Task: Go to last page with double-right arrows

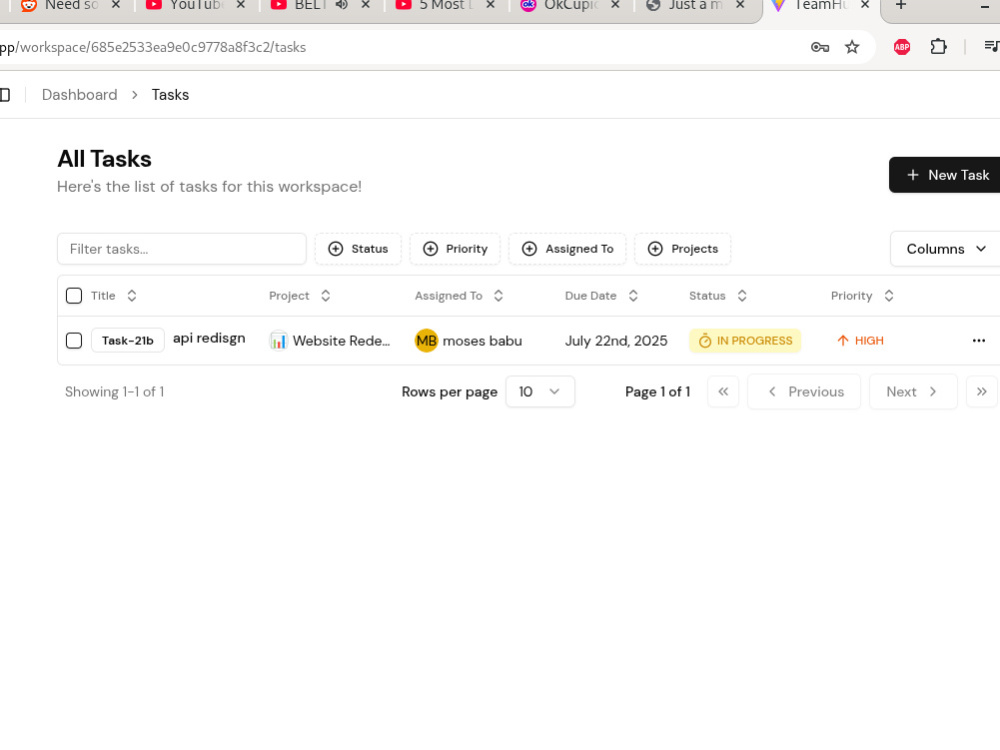Action: click(982, 392)
